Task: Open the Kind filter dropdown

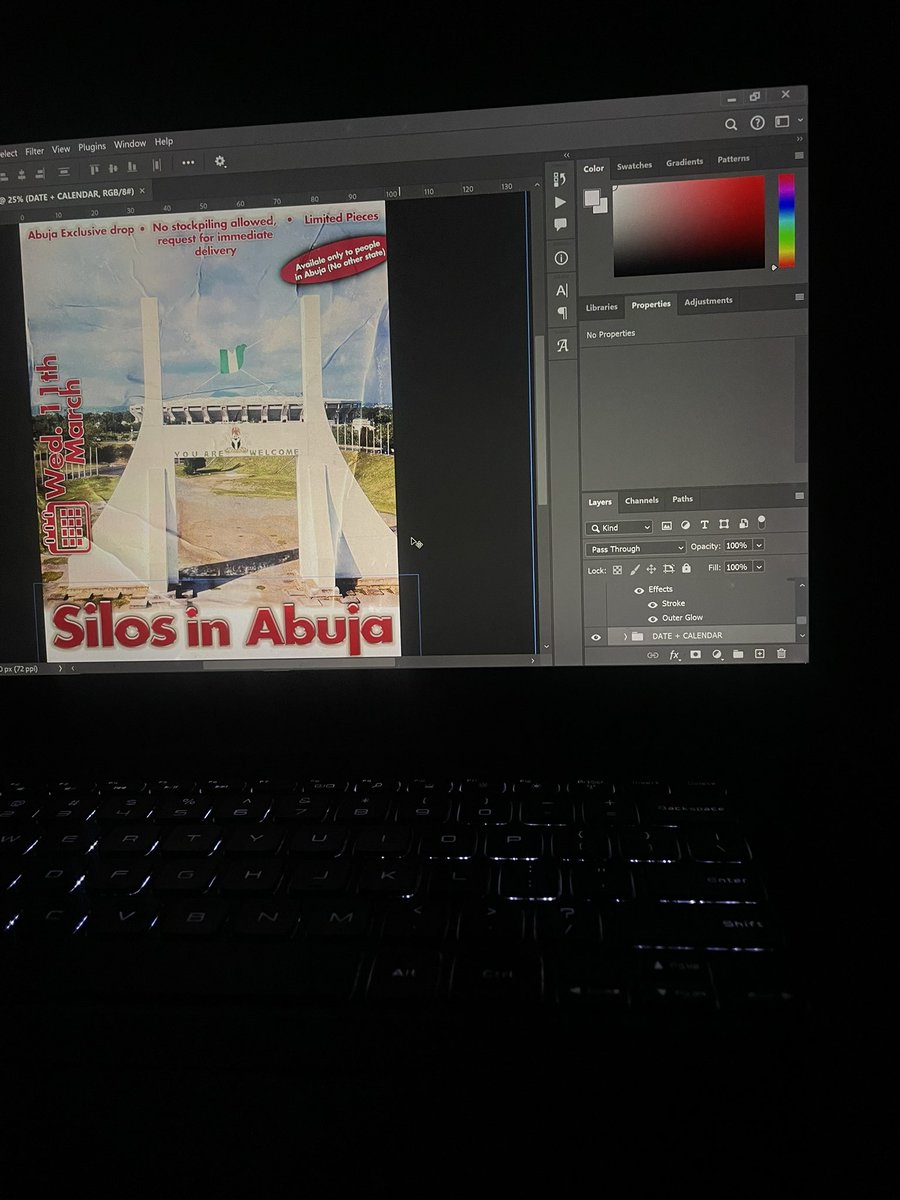Action: pyautogui.click(x=619, y=527)
